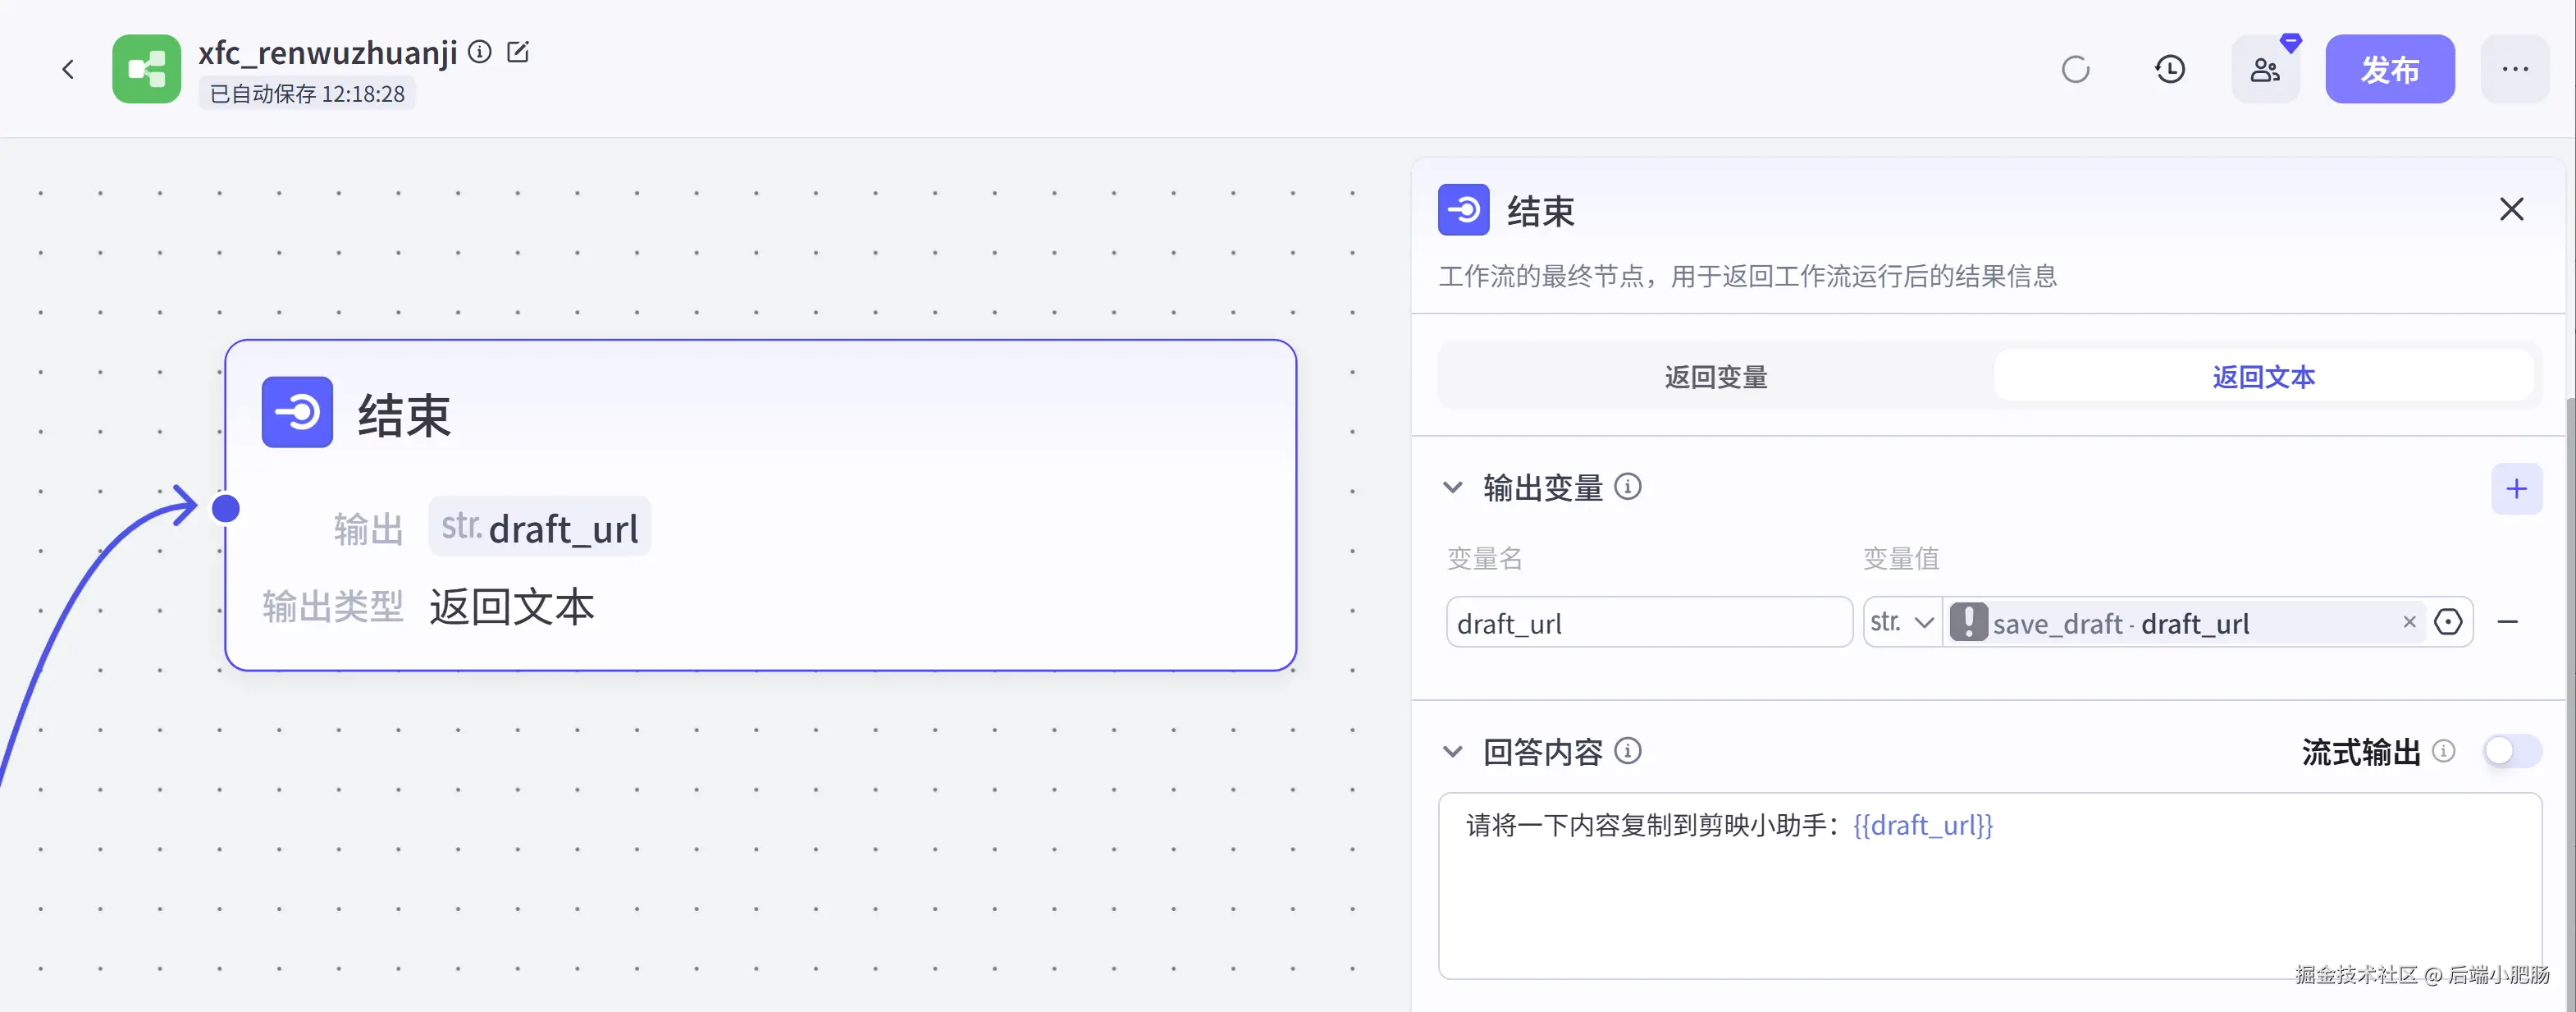The height and width of the screenshot is (1012, 2576).
Task: Open the collaborators people icon
Action: click(2265, 69)
